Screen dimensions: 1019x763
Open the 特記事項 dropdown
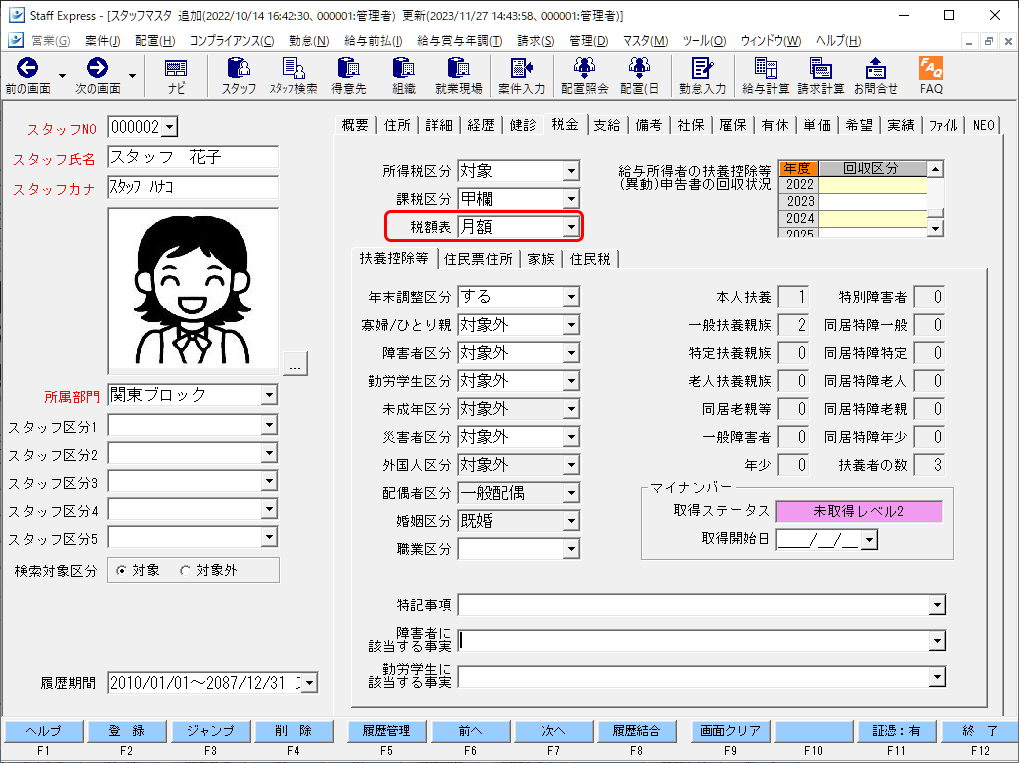click(936, 605)
